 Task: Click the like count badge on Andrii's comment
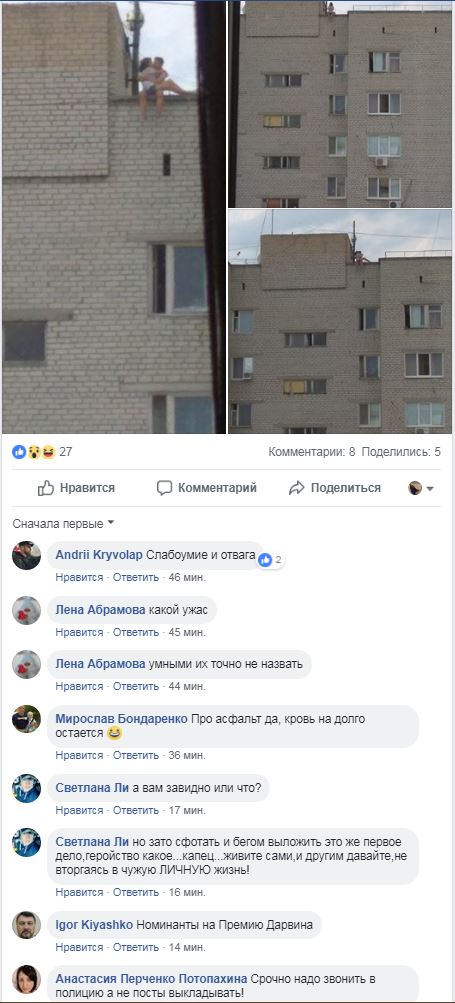click(x=271, y=560)
